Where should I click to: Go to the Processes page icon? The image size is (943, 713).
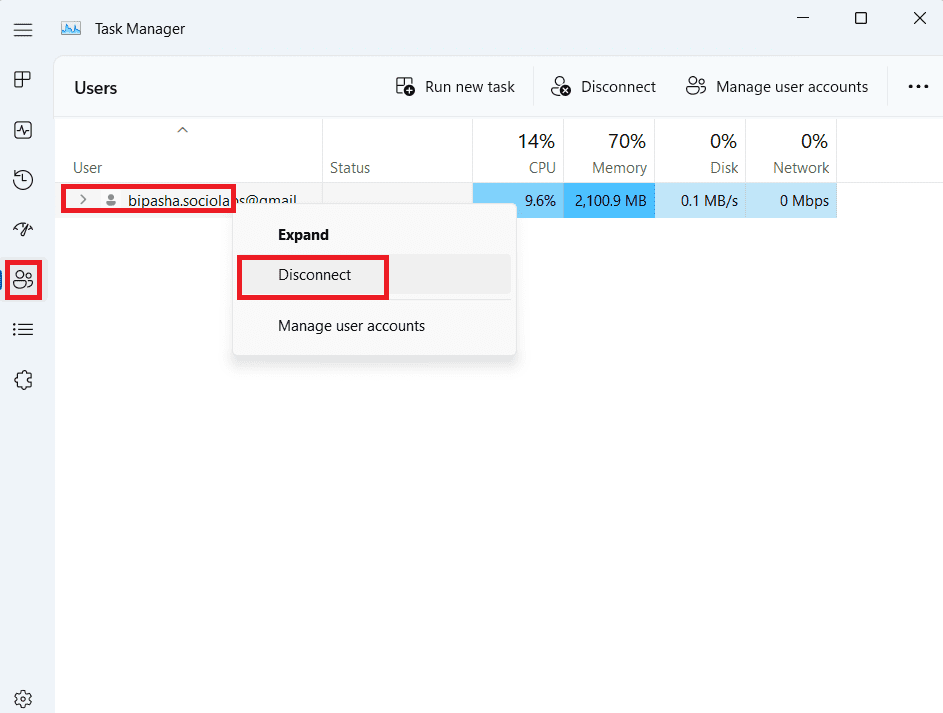tap(23, 80)
